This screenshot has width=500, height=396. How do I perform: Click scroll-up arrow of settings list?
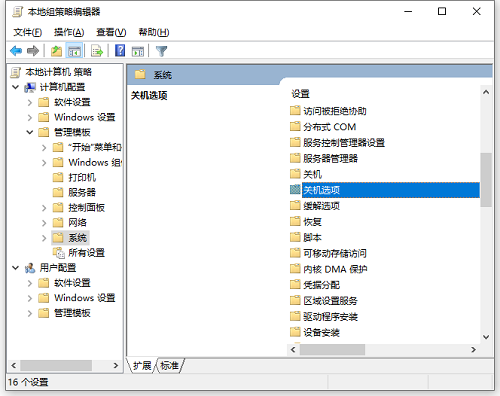pos(486,92)
